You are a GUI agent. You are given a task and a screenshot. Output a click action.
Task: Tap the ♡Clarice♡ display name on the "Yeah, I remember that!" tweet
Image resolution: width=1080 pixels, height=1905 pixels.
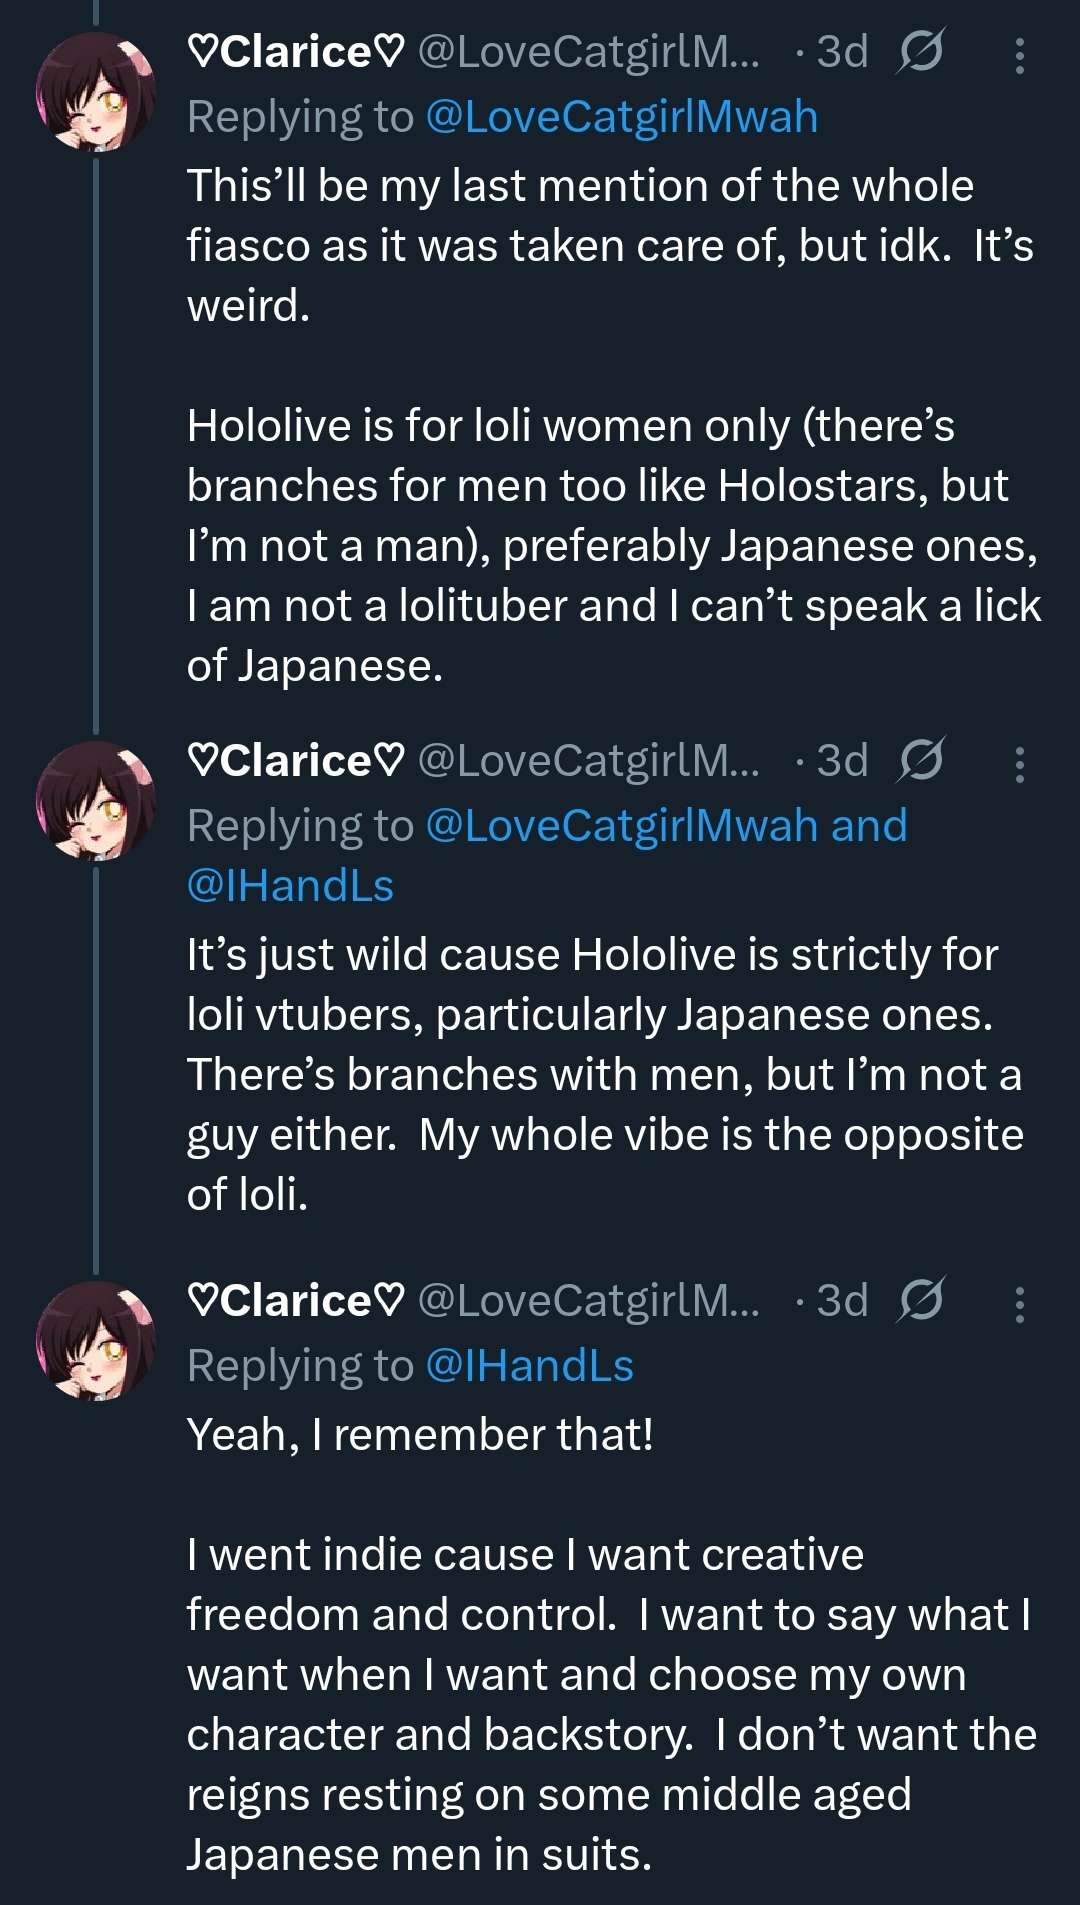(x=296, y=1302)
